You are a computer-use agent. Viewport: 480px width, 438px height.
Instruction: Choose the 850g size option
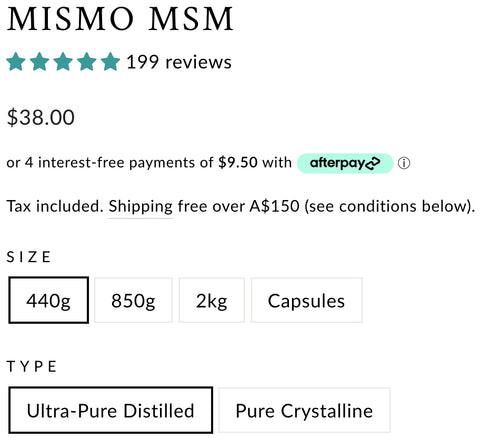(133, 300)
